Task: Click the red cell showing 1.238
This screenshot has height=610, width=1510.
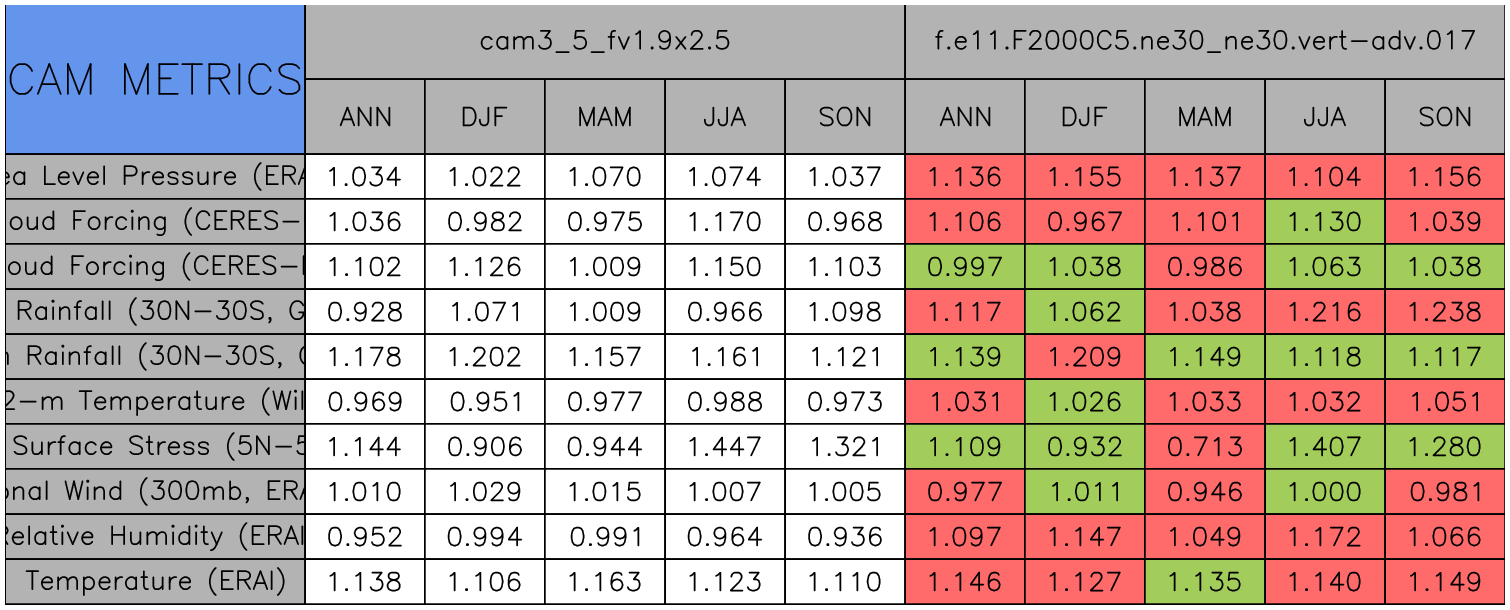Action: click(1445, 311)
